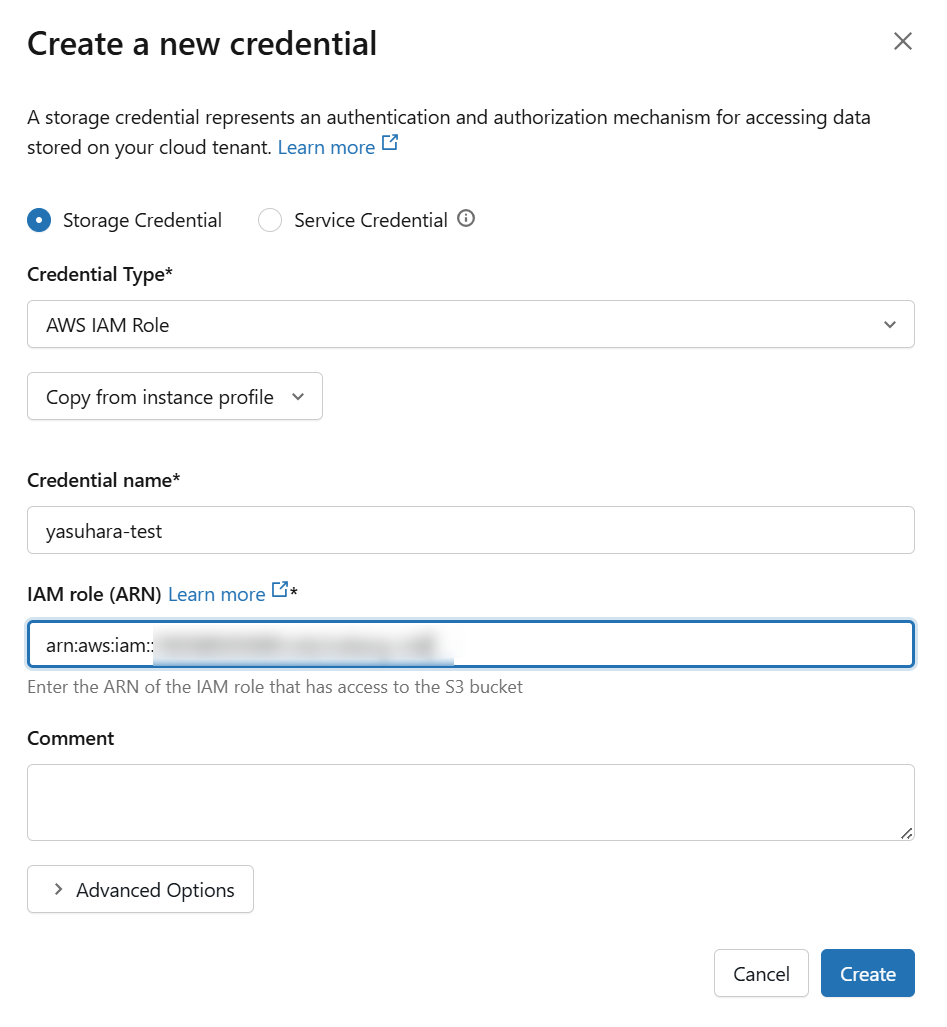Select the Storage Credential radio button

(39, 220)
